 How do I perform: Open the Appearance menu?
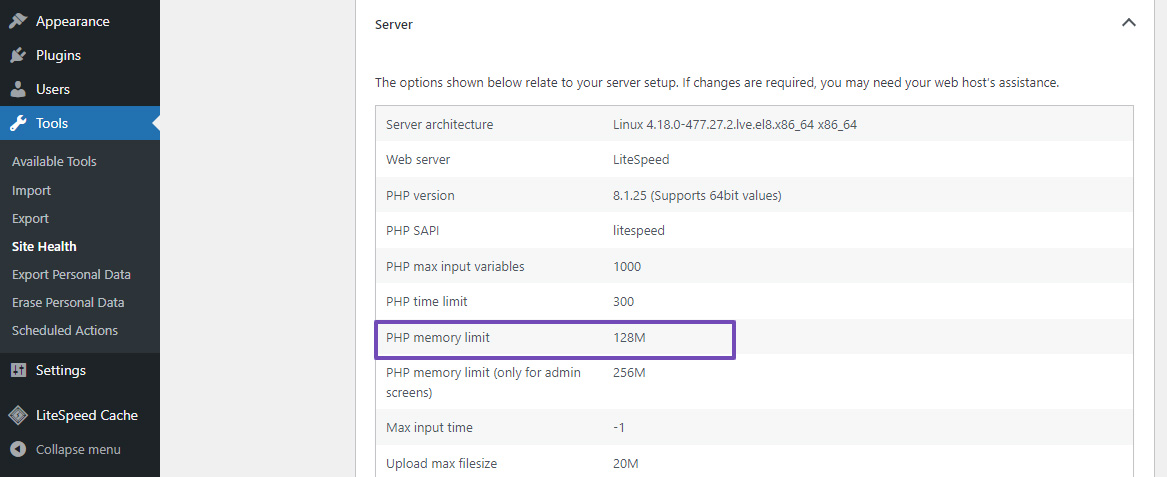(72, 21)
